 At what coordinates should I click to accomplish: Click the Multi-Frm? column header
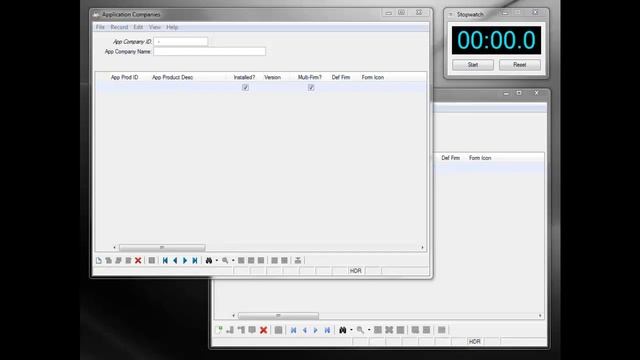[x=310, y=77]
